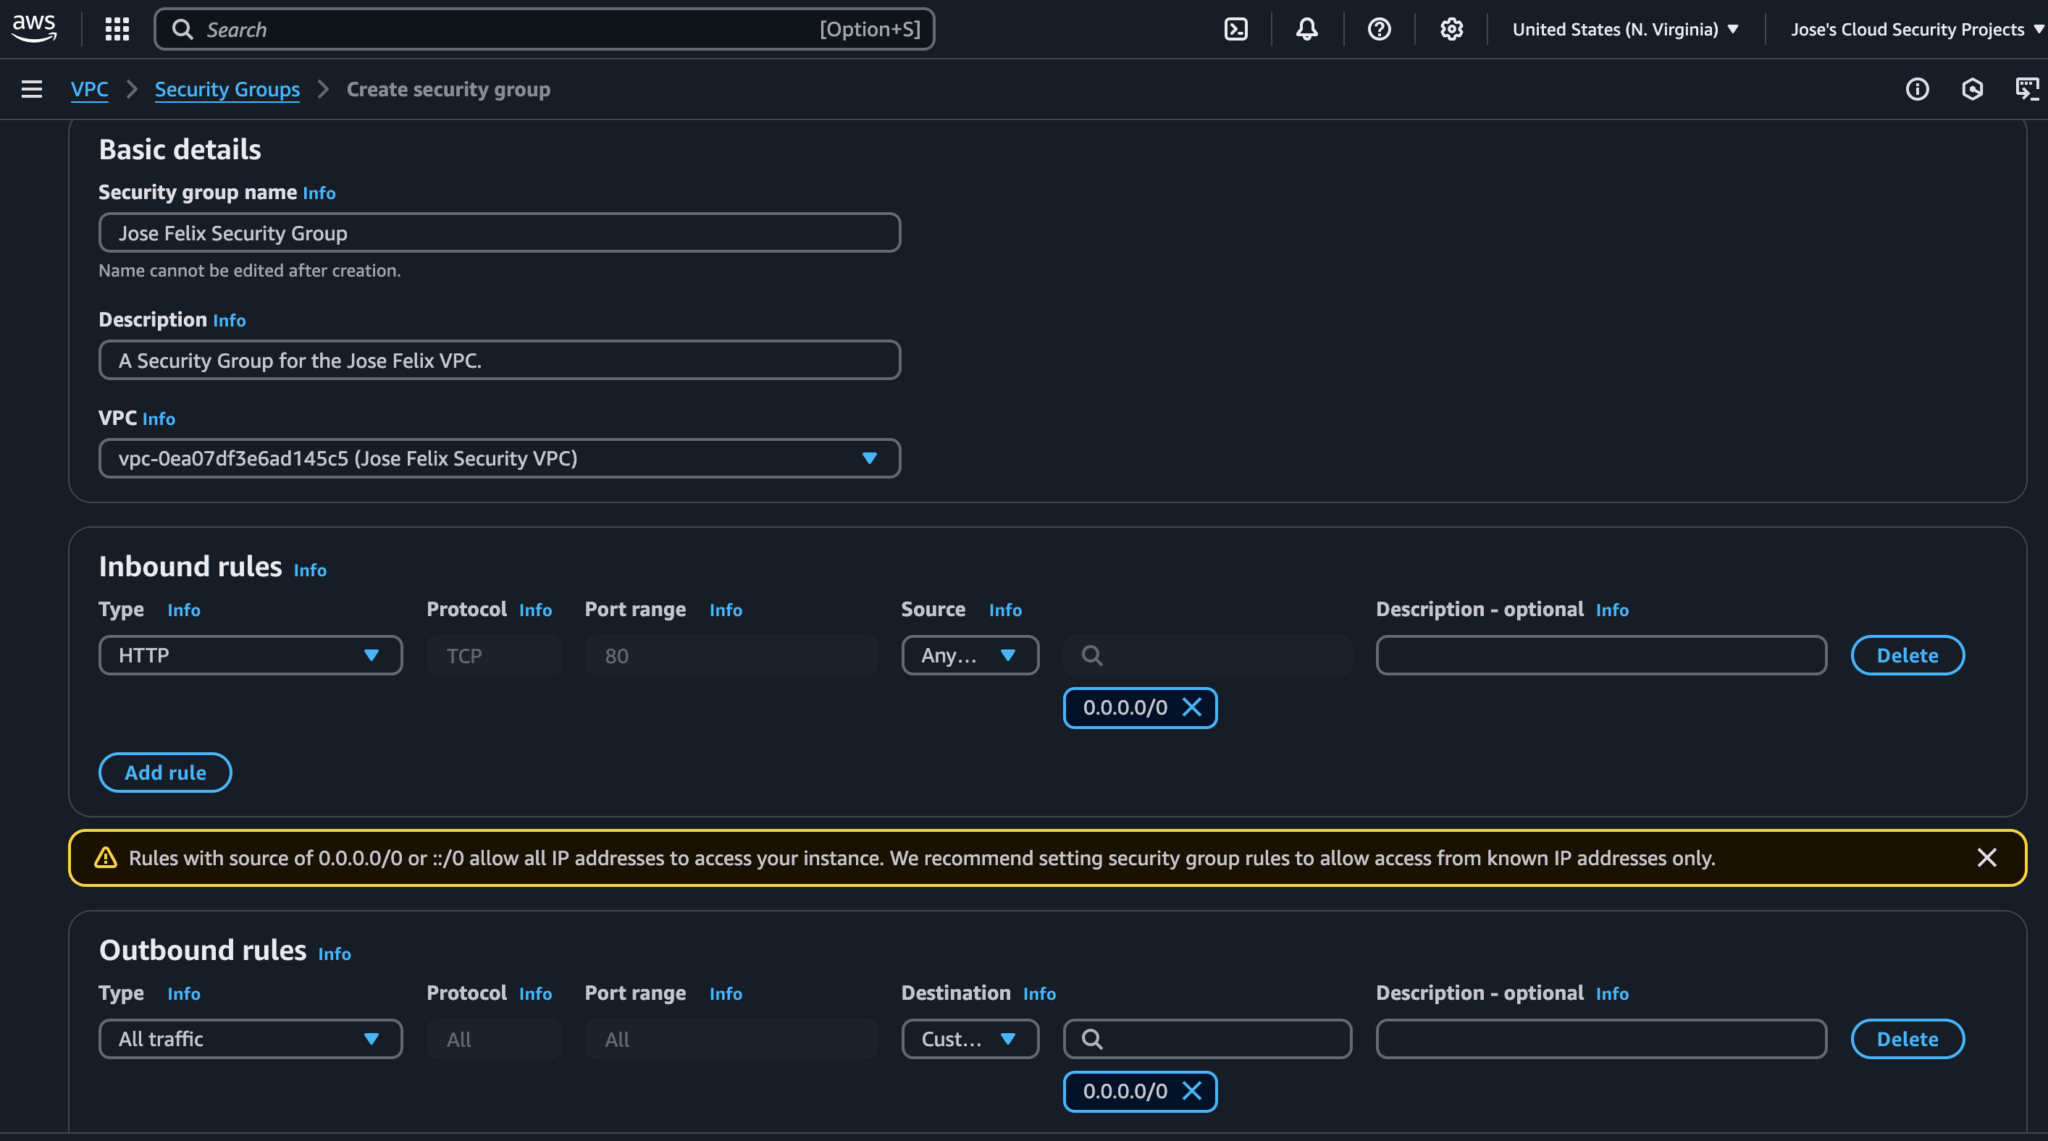Remove the 0.0.0.0/0 inbound source tag
Viewport: 2048px width, 1141px height.
(1191, 707)
